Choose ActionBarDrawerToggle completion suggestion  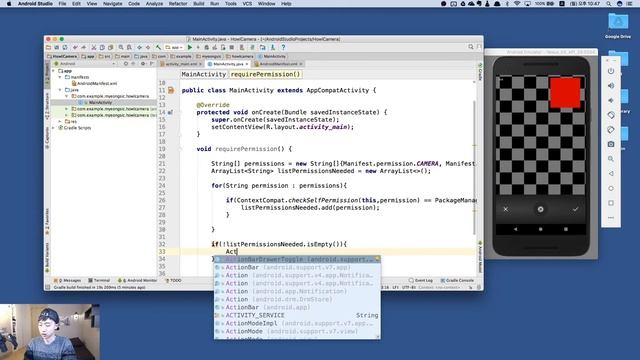[297, 260]
